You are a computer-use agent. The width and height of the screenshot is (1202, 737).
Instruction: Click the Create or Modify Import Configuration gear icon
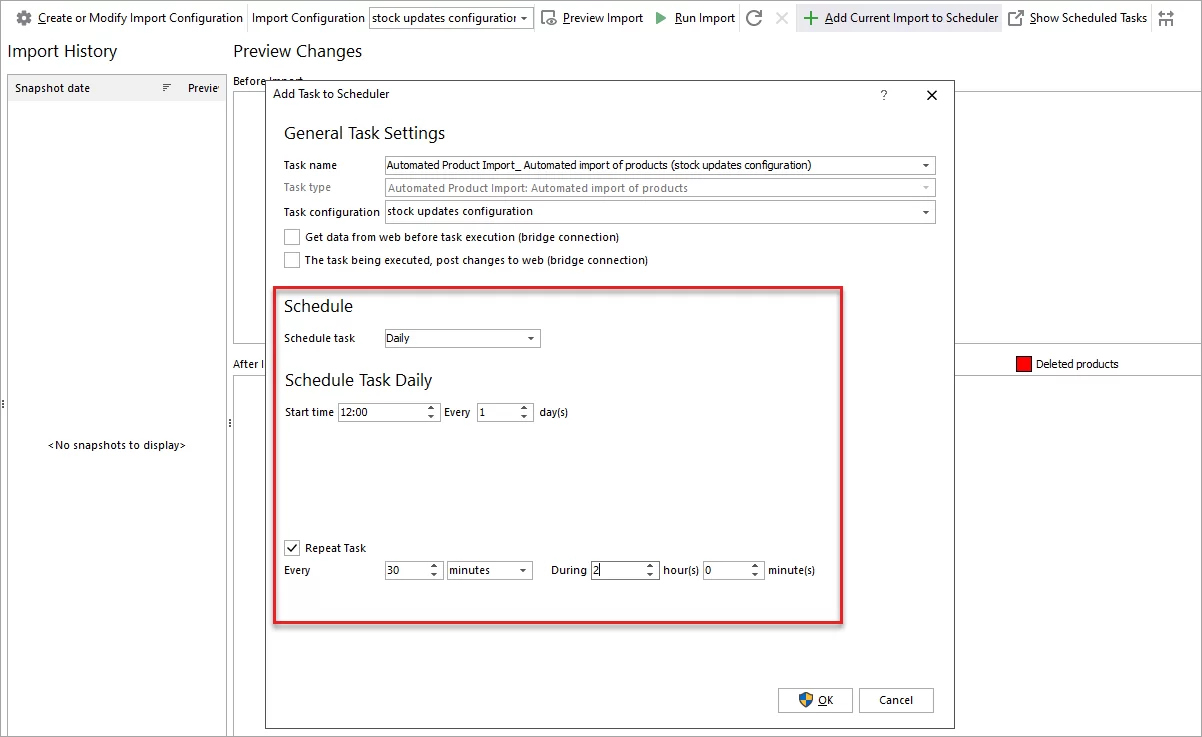(22, 17)
